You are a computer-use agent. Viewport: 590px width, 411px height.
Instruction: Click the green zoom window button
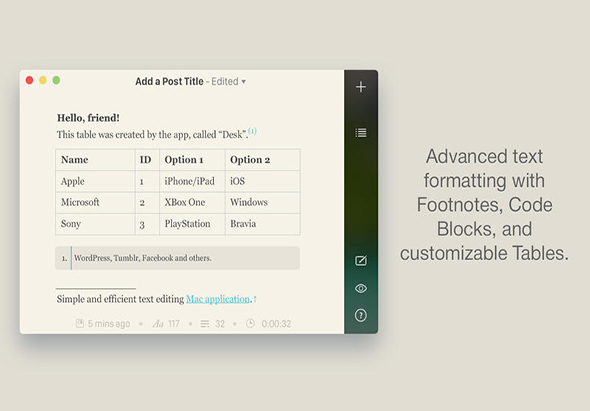click(x=56, y=80)
